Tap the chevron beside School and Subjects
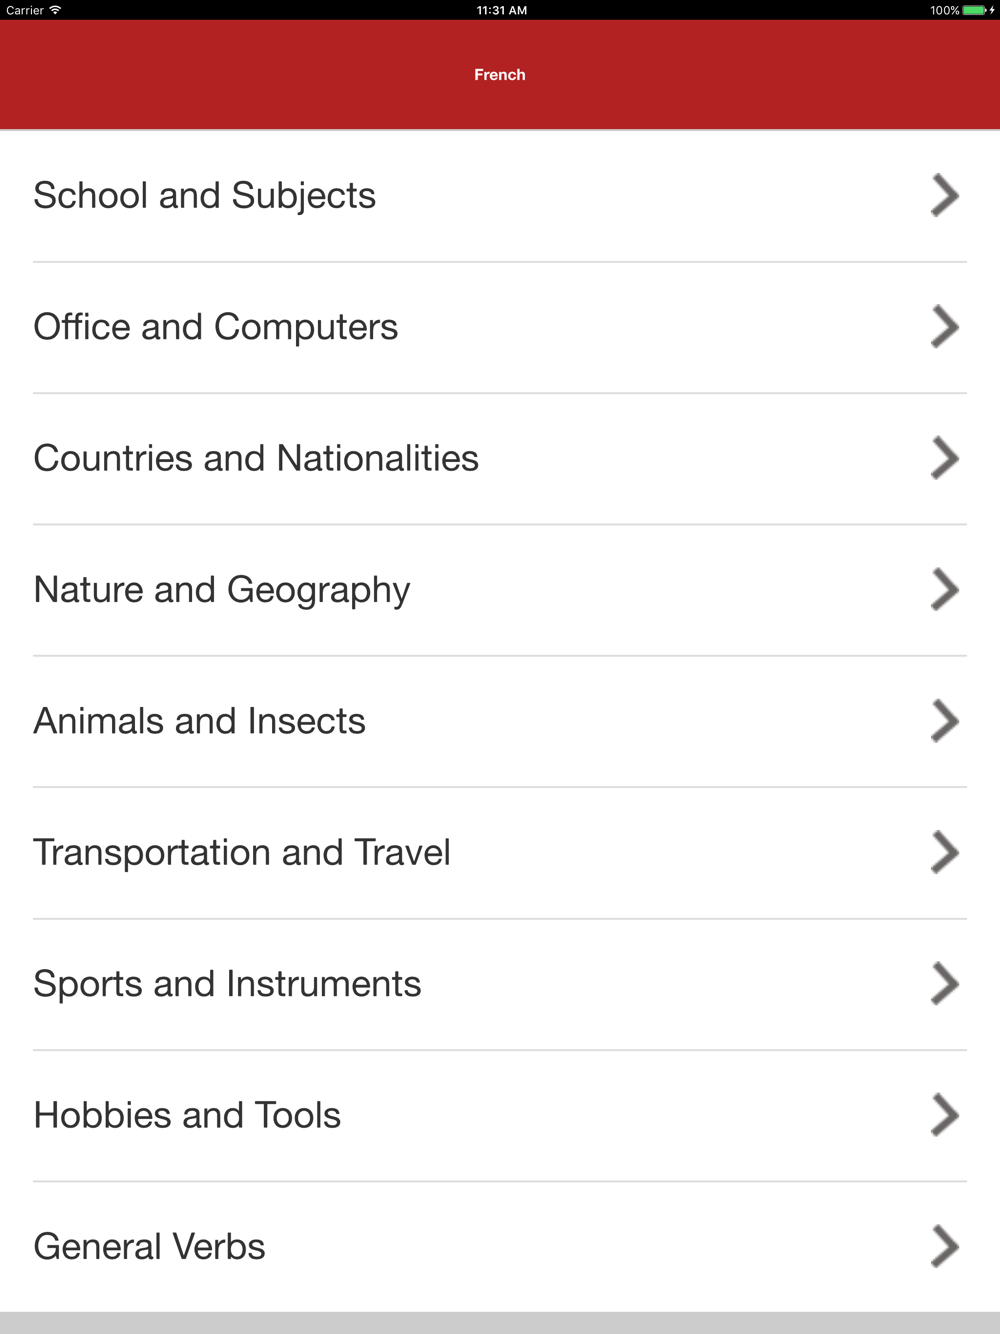The width and height of the screenshot is (1000, 1334). (944, 196)
